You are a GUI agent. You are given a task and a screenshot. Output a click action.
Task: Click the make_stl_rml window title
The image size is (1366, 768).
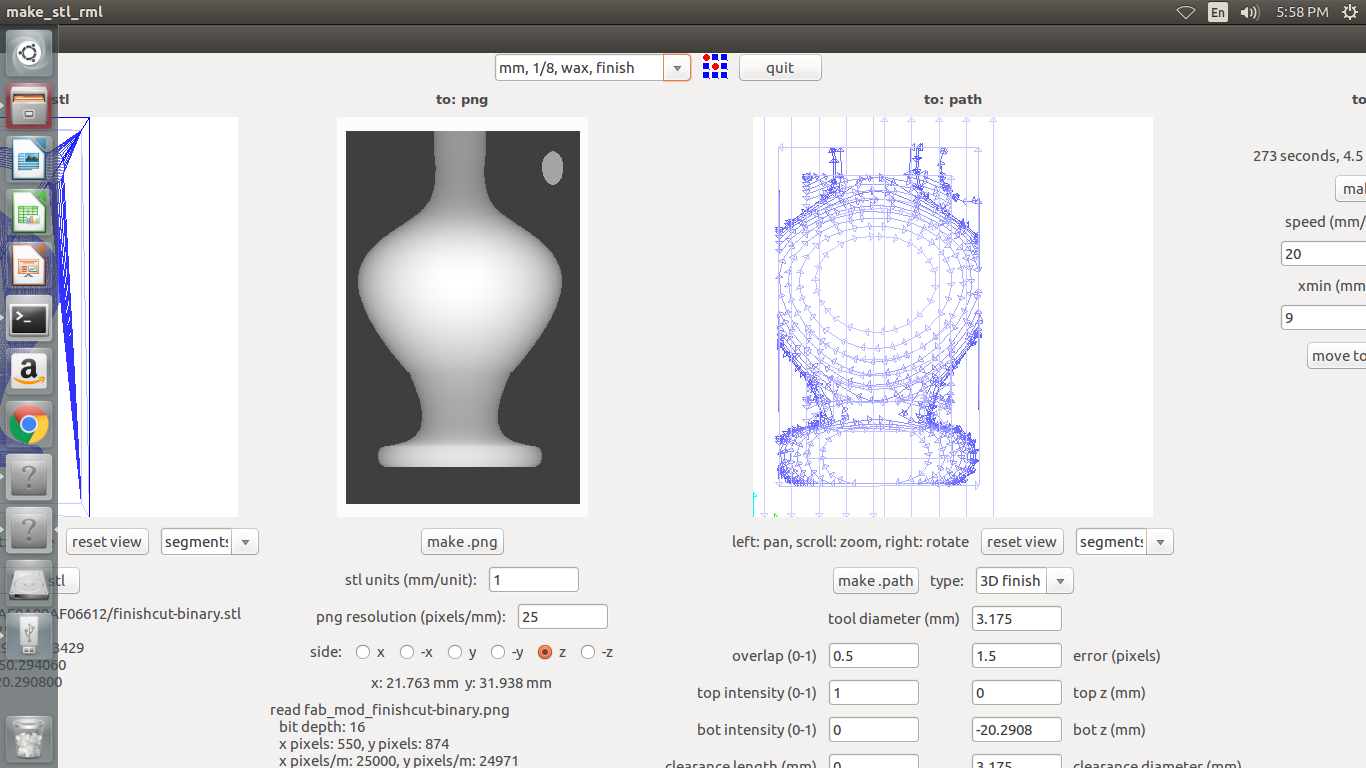[54, 12]
